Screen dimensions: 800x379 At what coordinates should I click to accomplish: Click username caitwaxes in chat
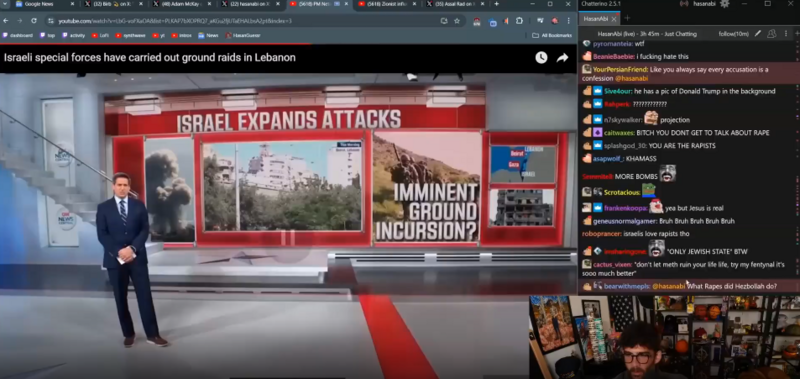[x=619, y=133]
